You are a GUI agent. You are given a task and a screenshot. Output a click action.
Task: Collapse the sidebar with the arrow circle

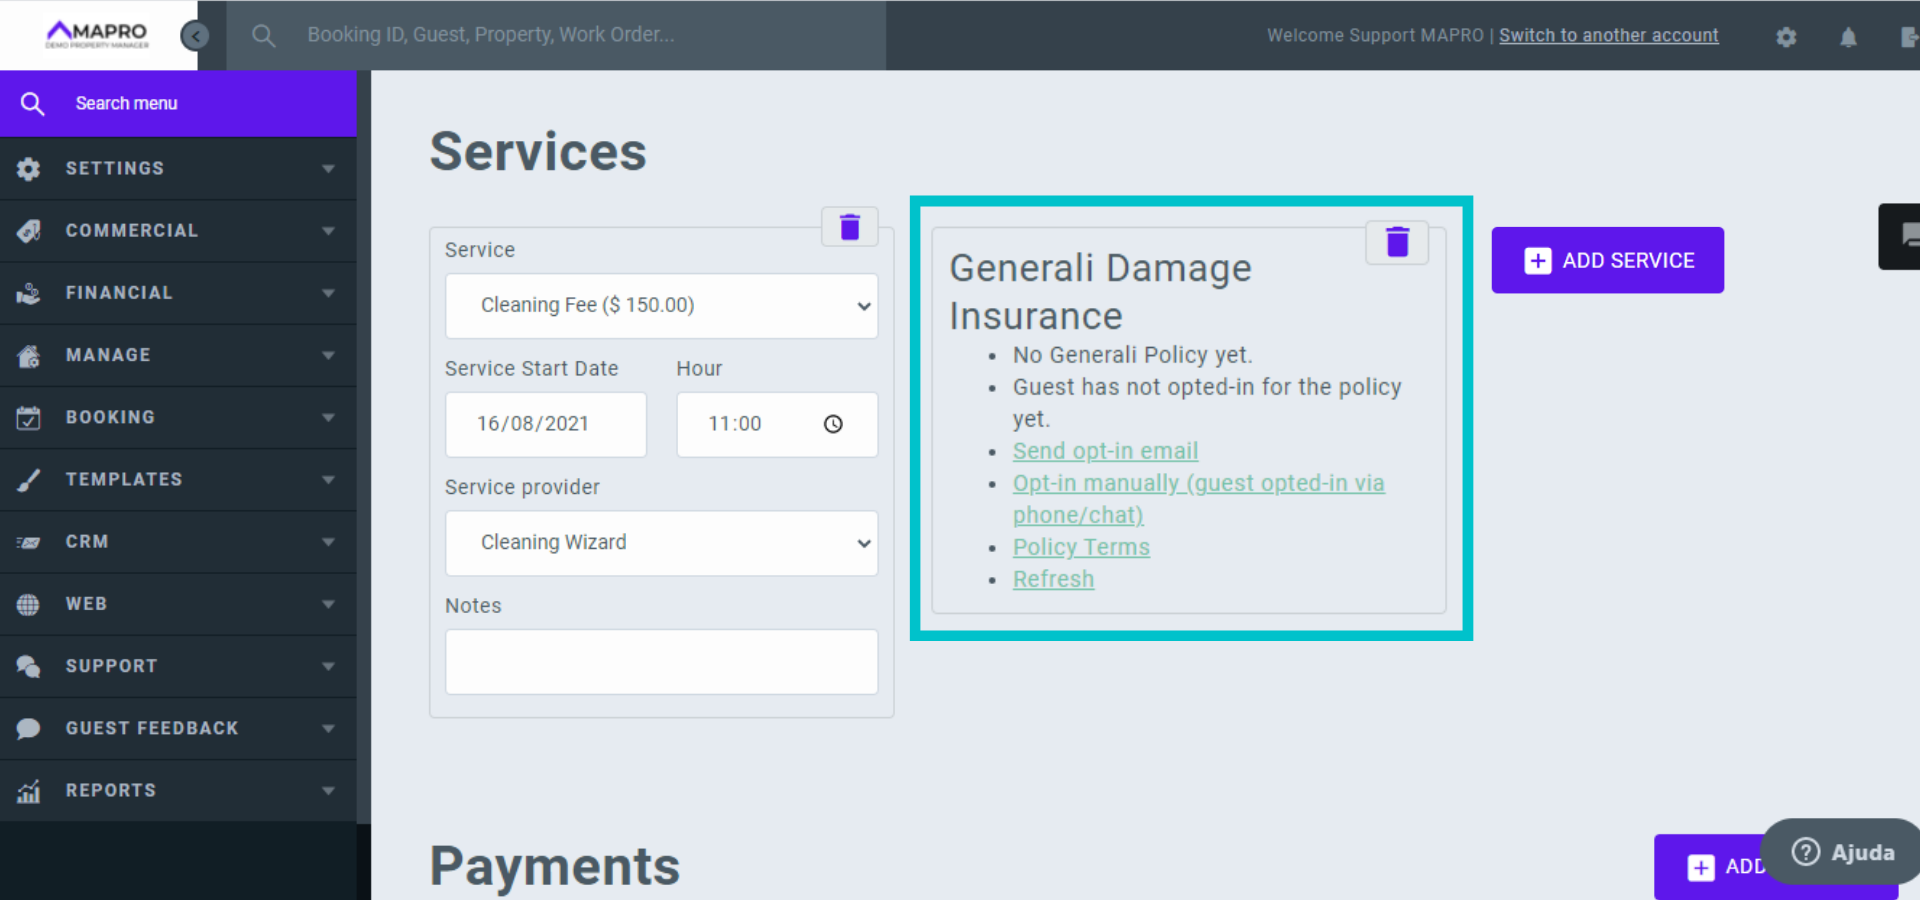(195, 35)
